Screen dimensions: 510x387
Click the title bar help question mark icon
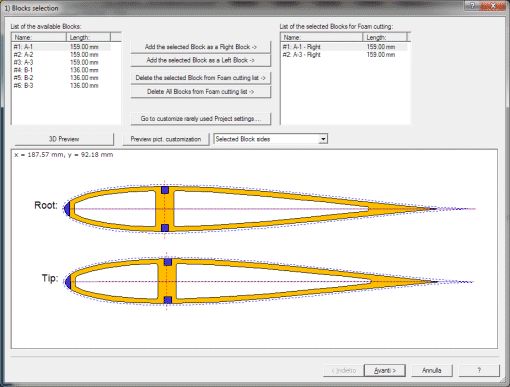pyautogui.click(x=473, y=6)
